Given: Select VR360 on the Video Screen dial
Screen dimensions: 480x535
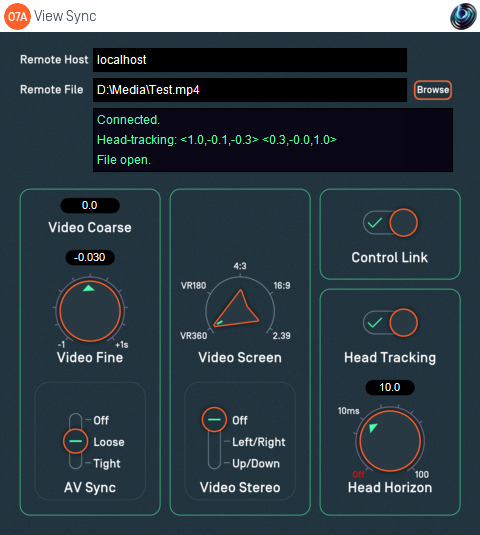Looking at the screenshot, I should pyautogui.click(x=193, y=336).
